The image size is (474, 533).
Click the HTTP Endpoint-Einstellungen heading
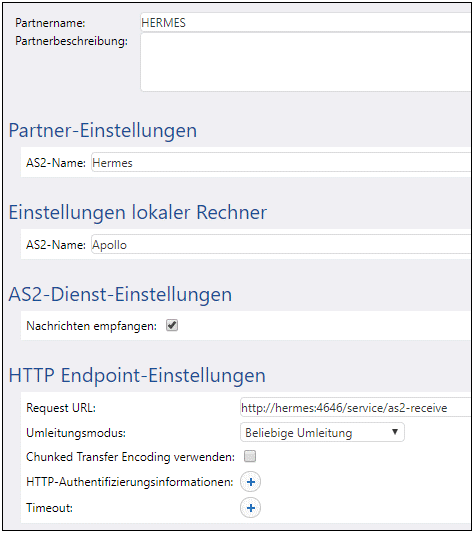click(137, 376)
